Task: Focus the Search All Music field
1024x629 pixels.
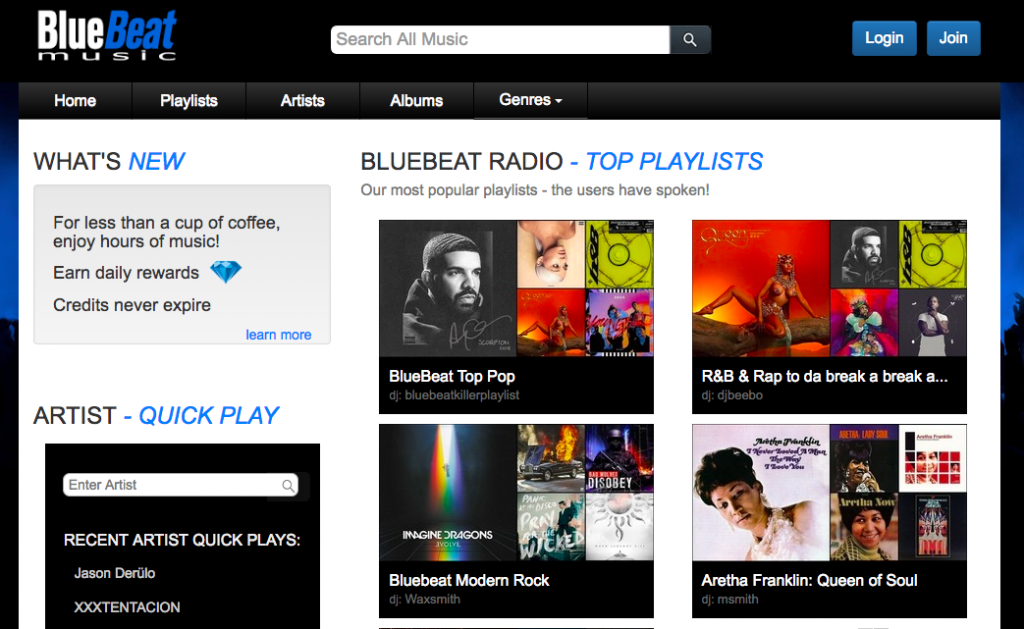Action: point(500,40)
